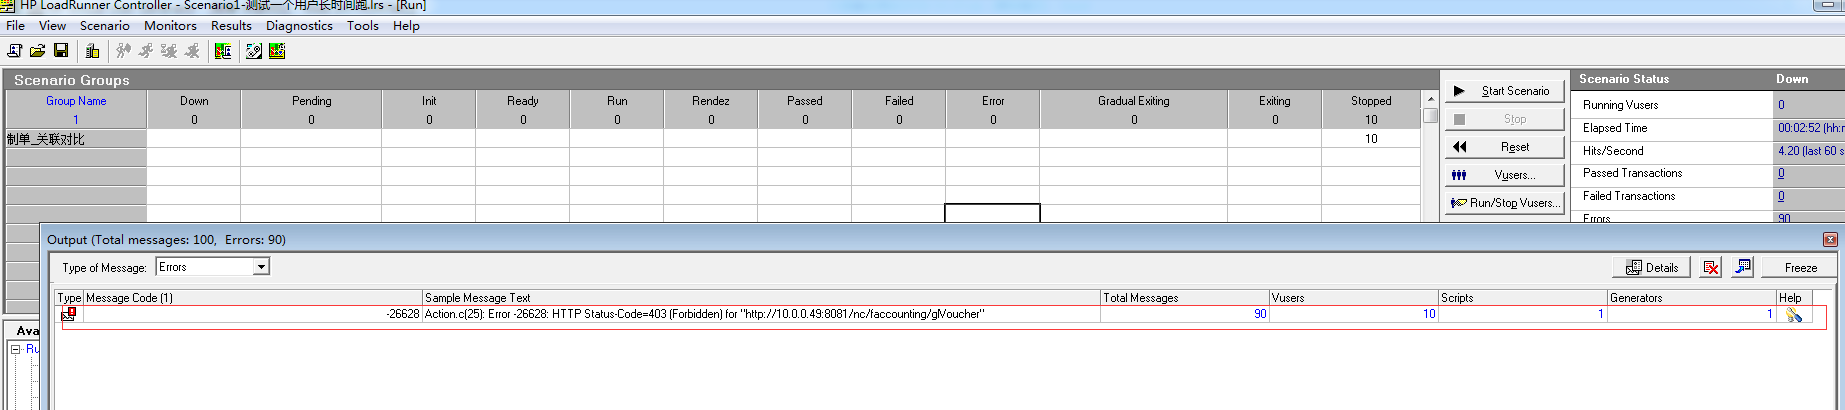Click the Rendez column header

710,101
